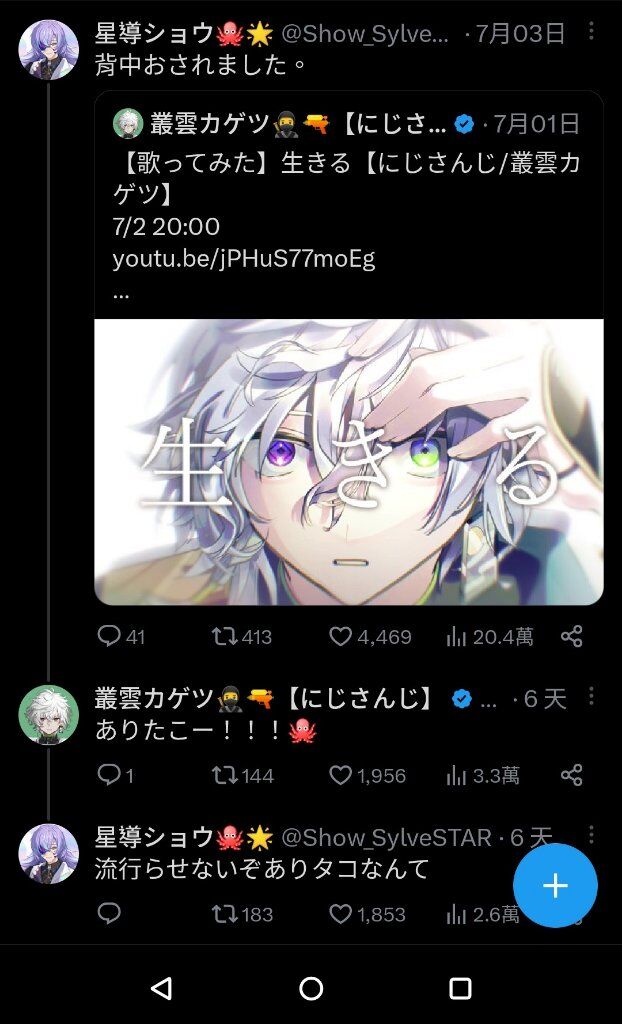Image resolution: width=622 pixels, height=1024 pixels.
Task: Reply to the 流行らせないぞありタコなんて tweet
Action: (109, 914)
